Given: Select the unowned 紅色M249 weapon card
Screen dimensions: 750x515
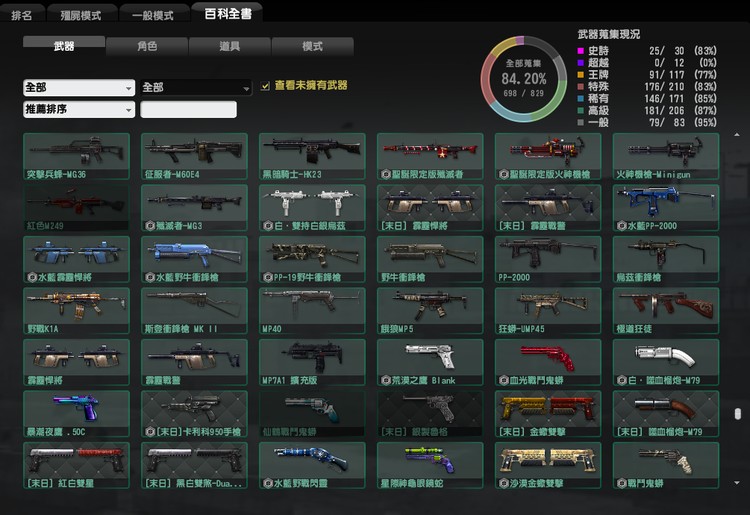Looking at the screenshot, I should coord(77,208).
